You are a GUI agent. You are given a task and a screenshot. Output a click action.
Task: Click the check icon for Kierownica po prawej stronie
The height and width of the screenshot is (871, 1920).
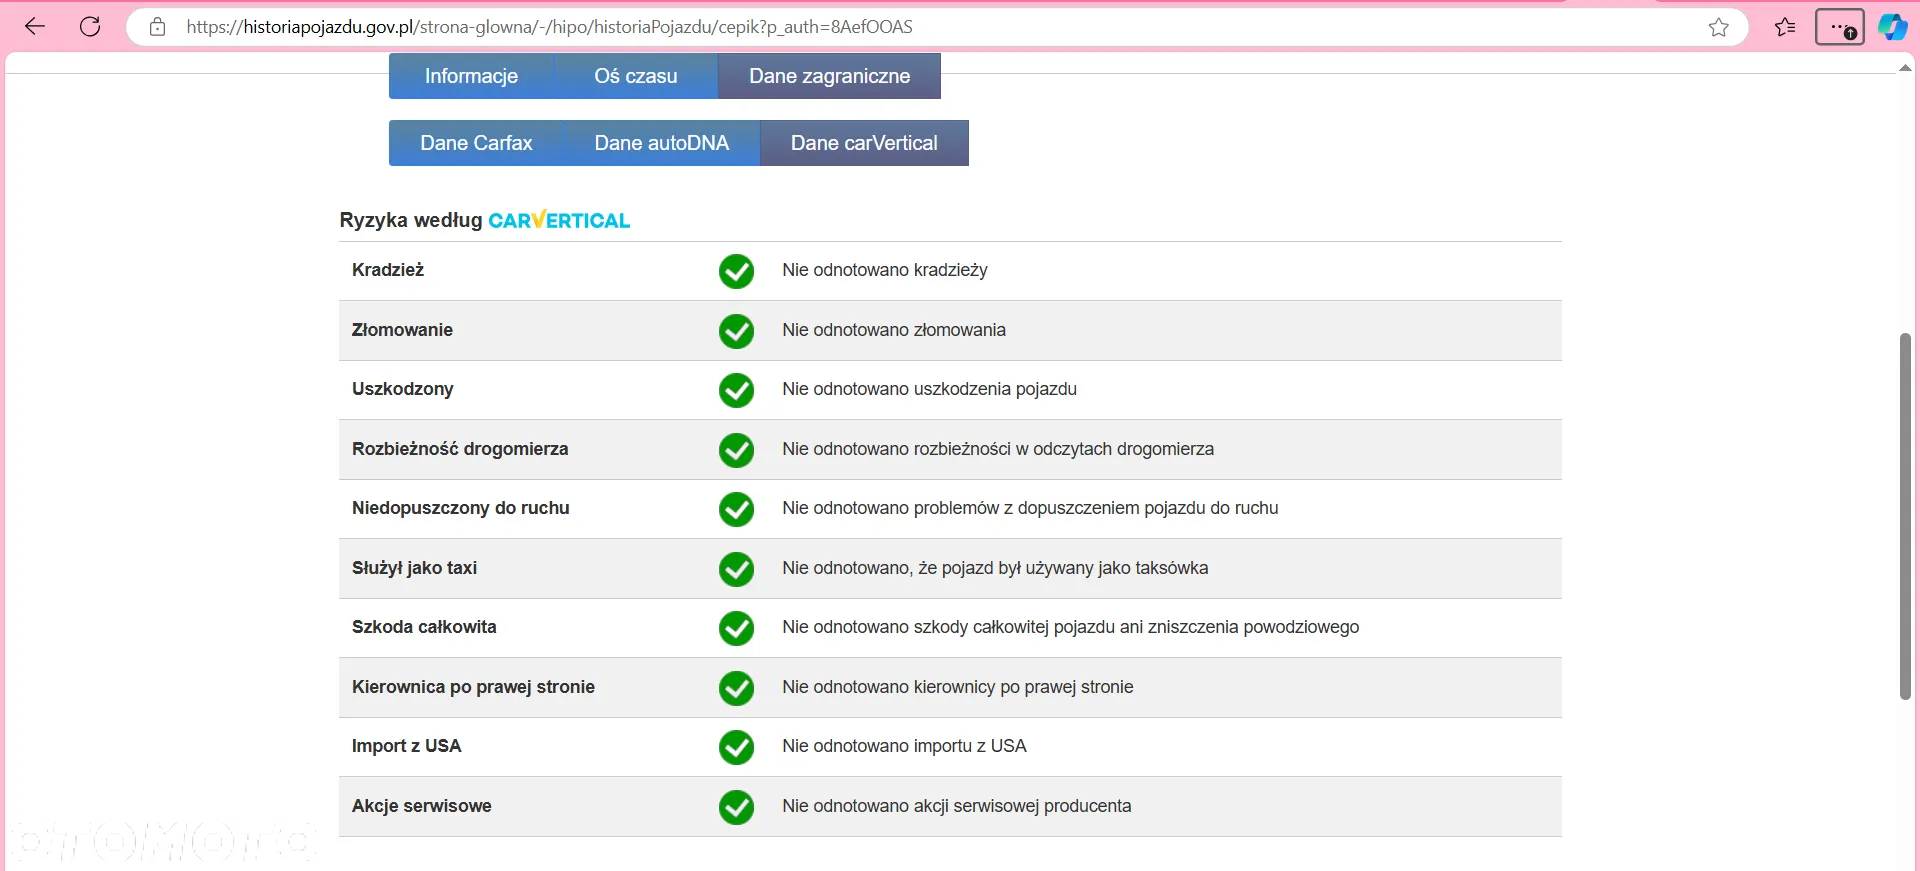coord(736,688)
